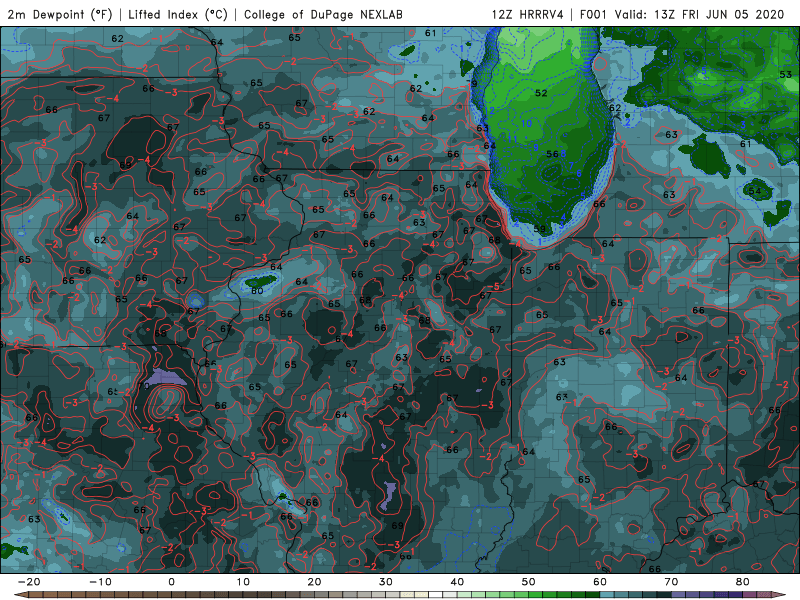Viewport: 800px width, 600px height.
Task: Click the '0' color scale label
Action: tap(171, 582)
